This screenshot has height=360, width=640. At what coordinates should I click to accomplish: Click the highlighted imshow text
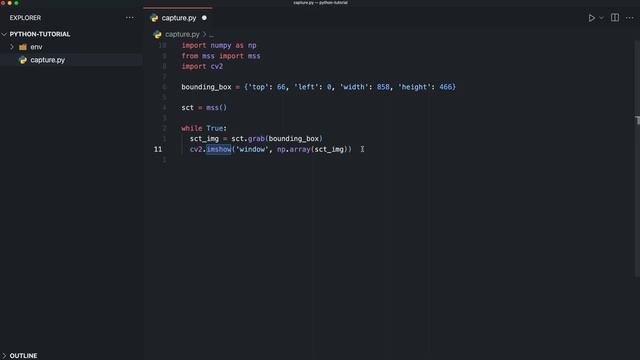[x=219, y=149]
